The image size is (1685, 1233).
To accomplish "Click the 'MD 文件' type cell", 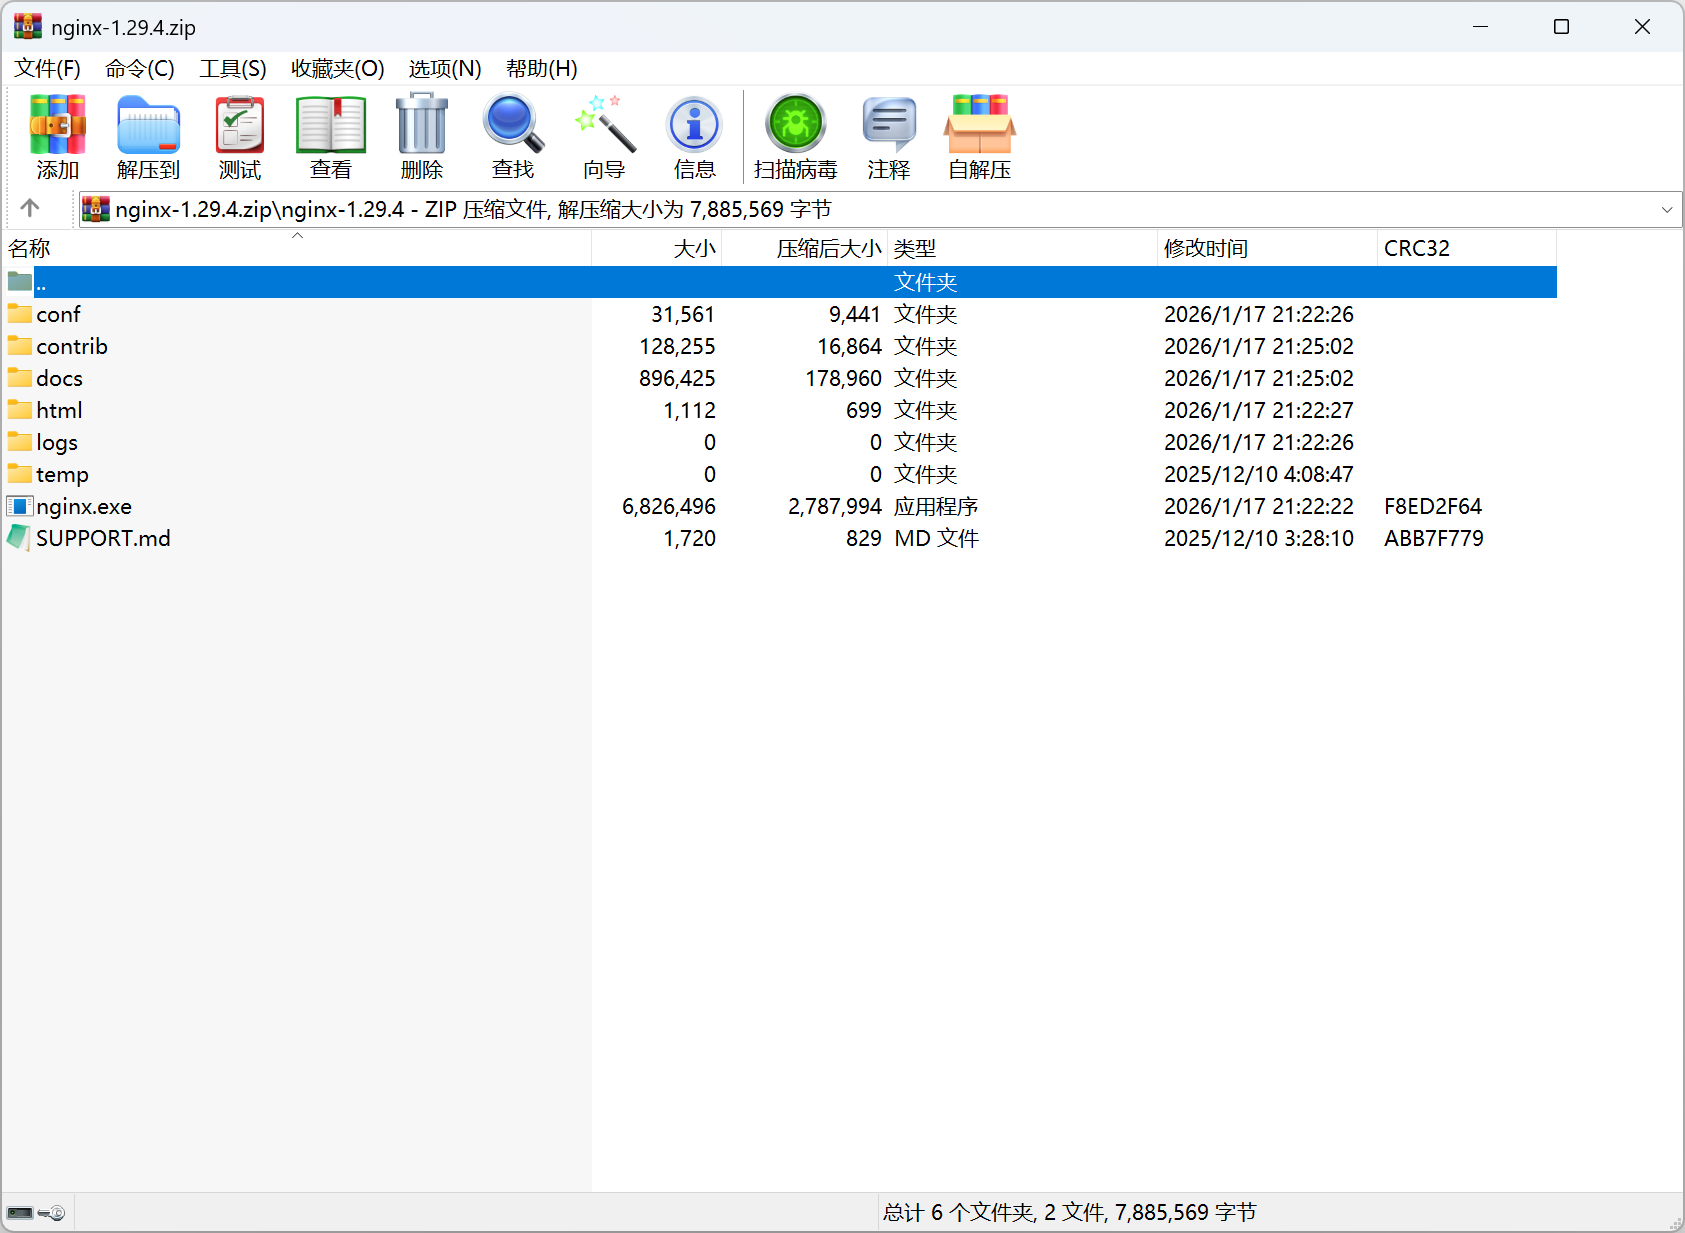I will point(936,538).
